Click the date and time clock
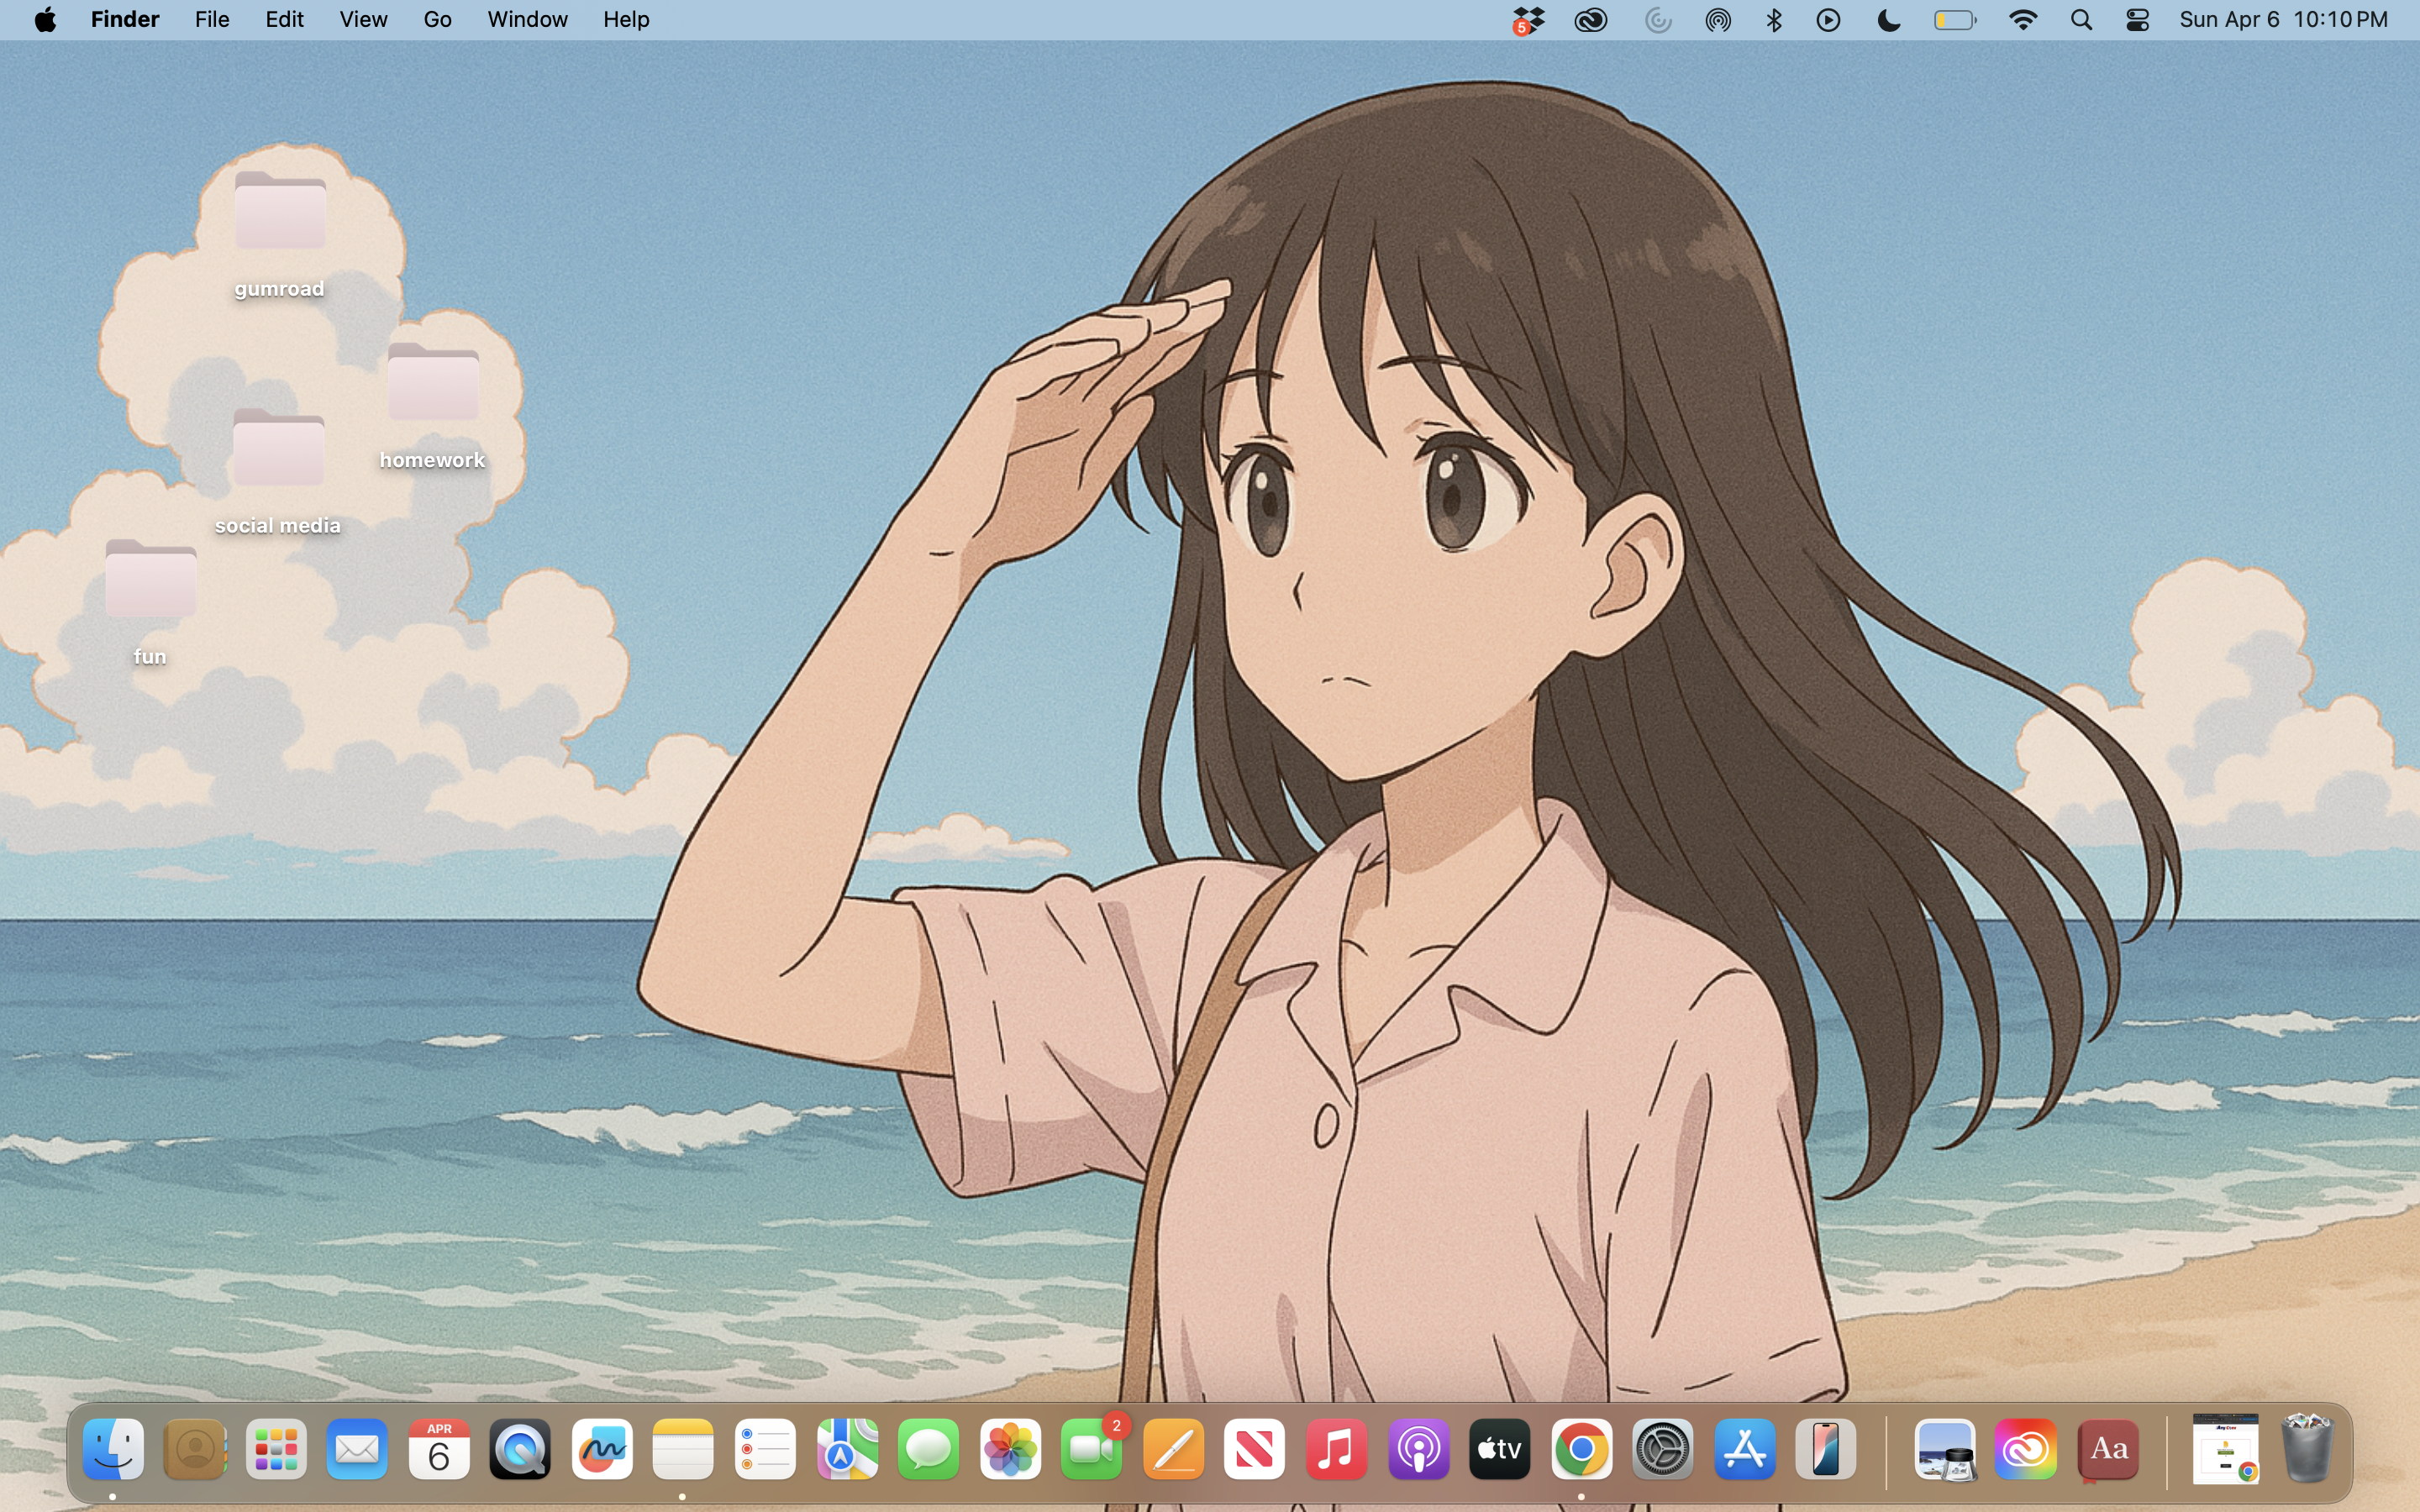Image resolution: width=2420 pixels, height=1512 pixels. click(x=2284, y=20)
